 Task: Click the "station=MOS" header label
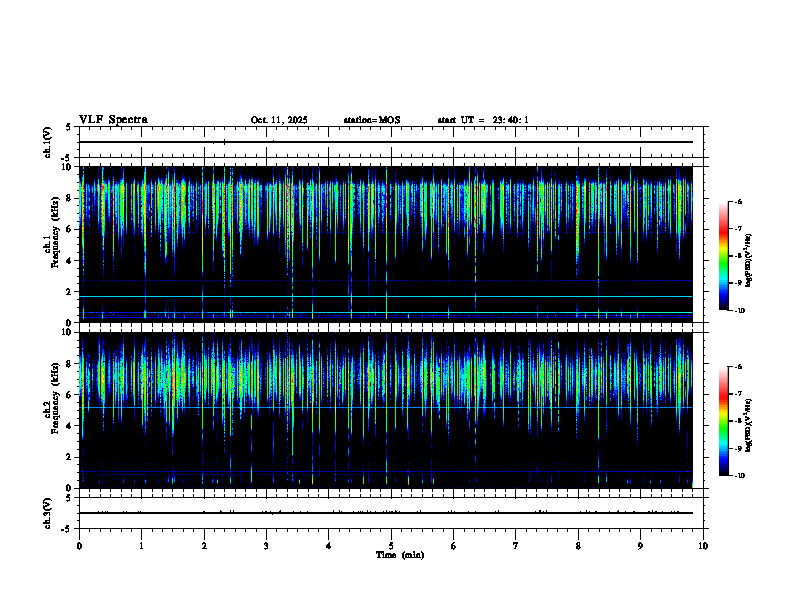pos(372,120)
